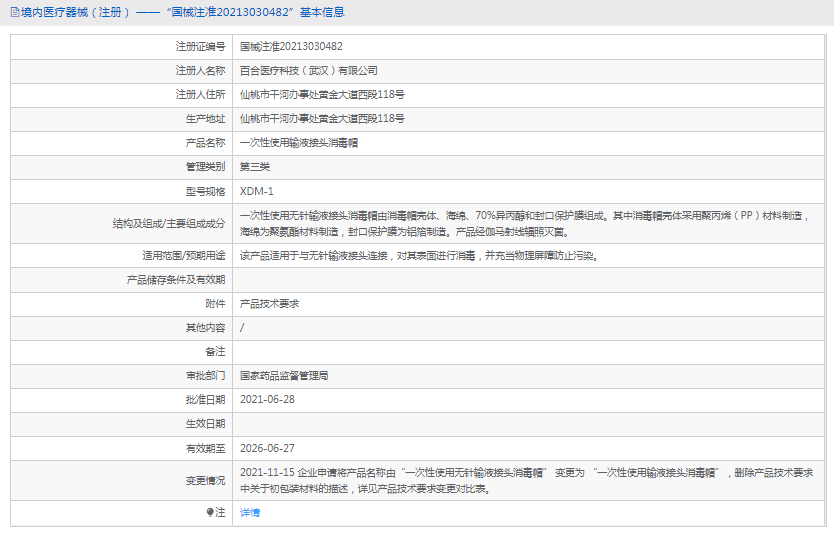Click the 产品储存条件及有效期 label
The width and height of the screenshot is (834, 534).
click(176, 280)
